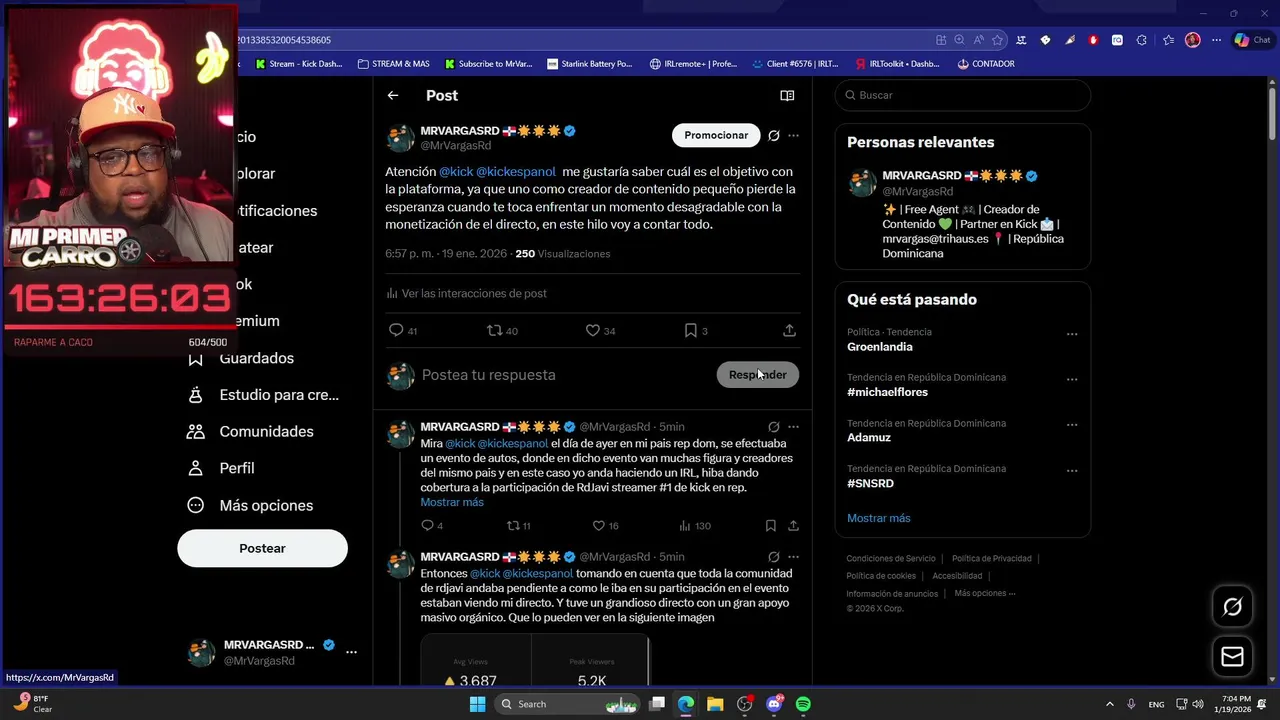Open options for the Adamuz trend
This screenshot has width=1280, height=720.
1072,425
